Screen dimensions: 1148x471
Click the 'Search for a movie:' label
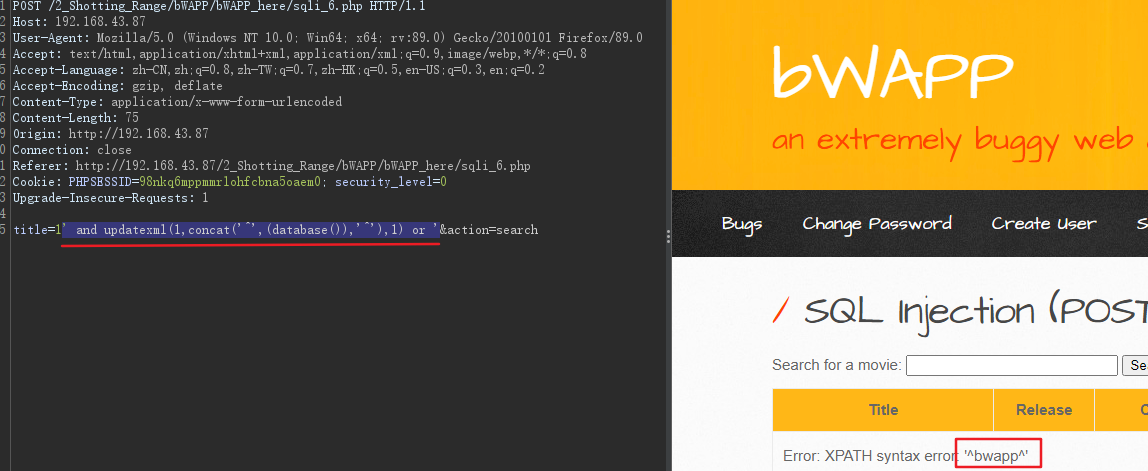837,365
